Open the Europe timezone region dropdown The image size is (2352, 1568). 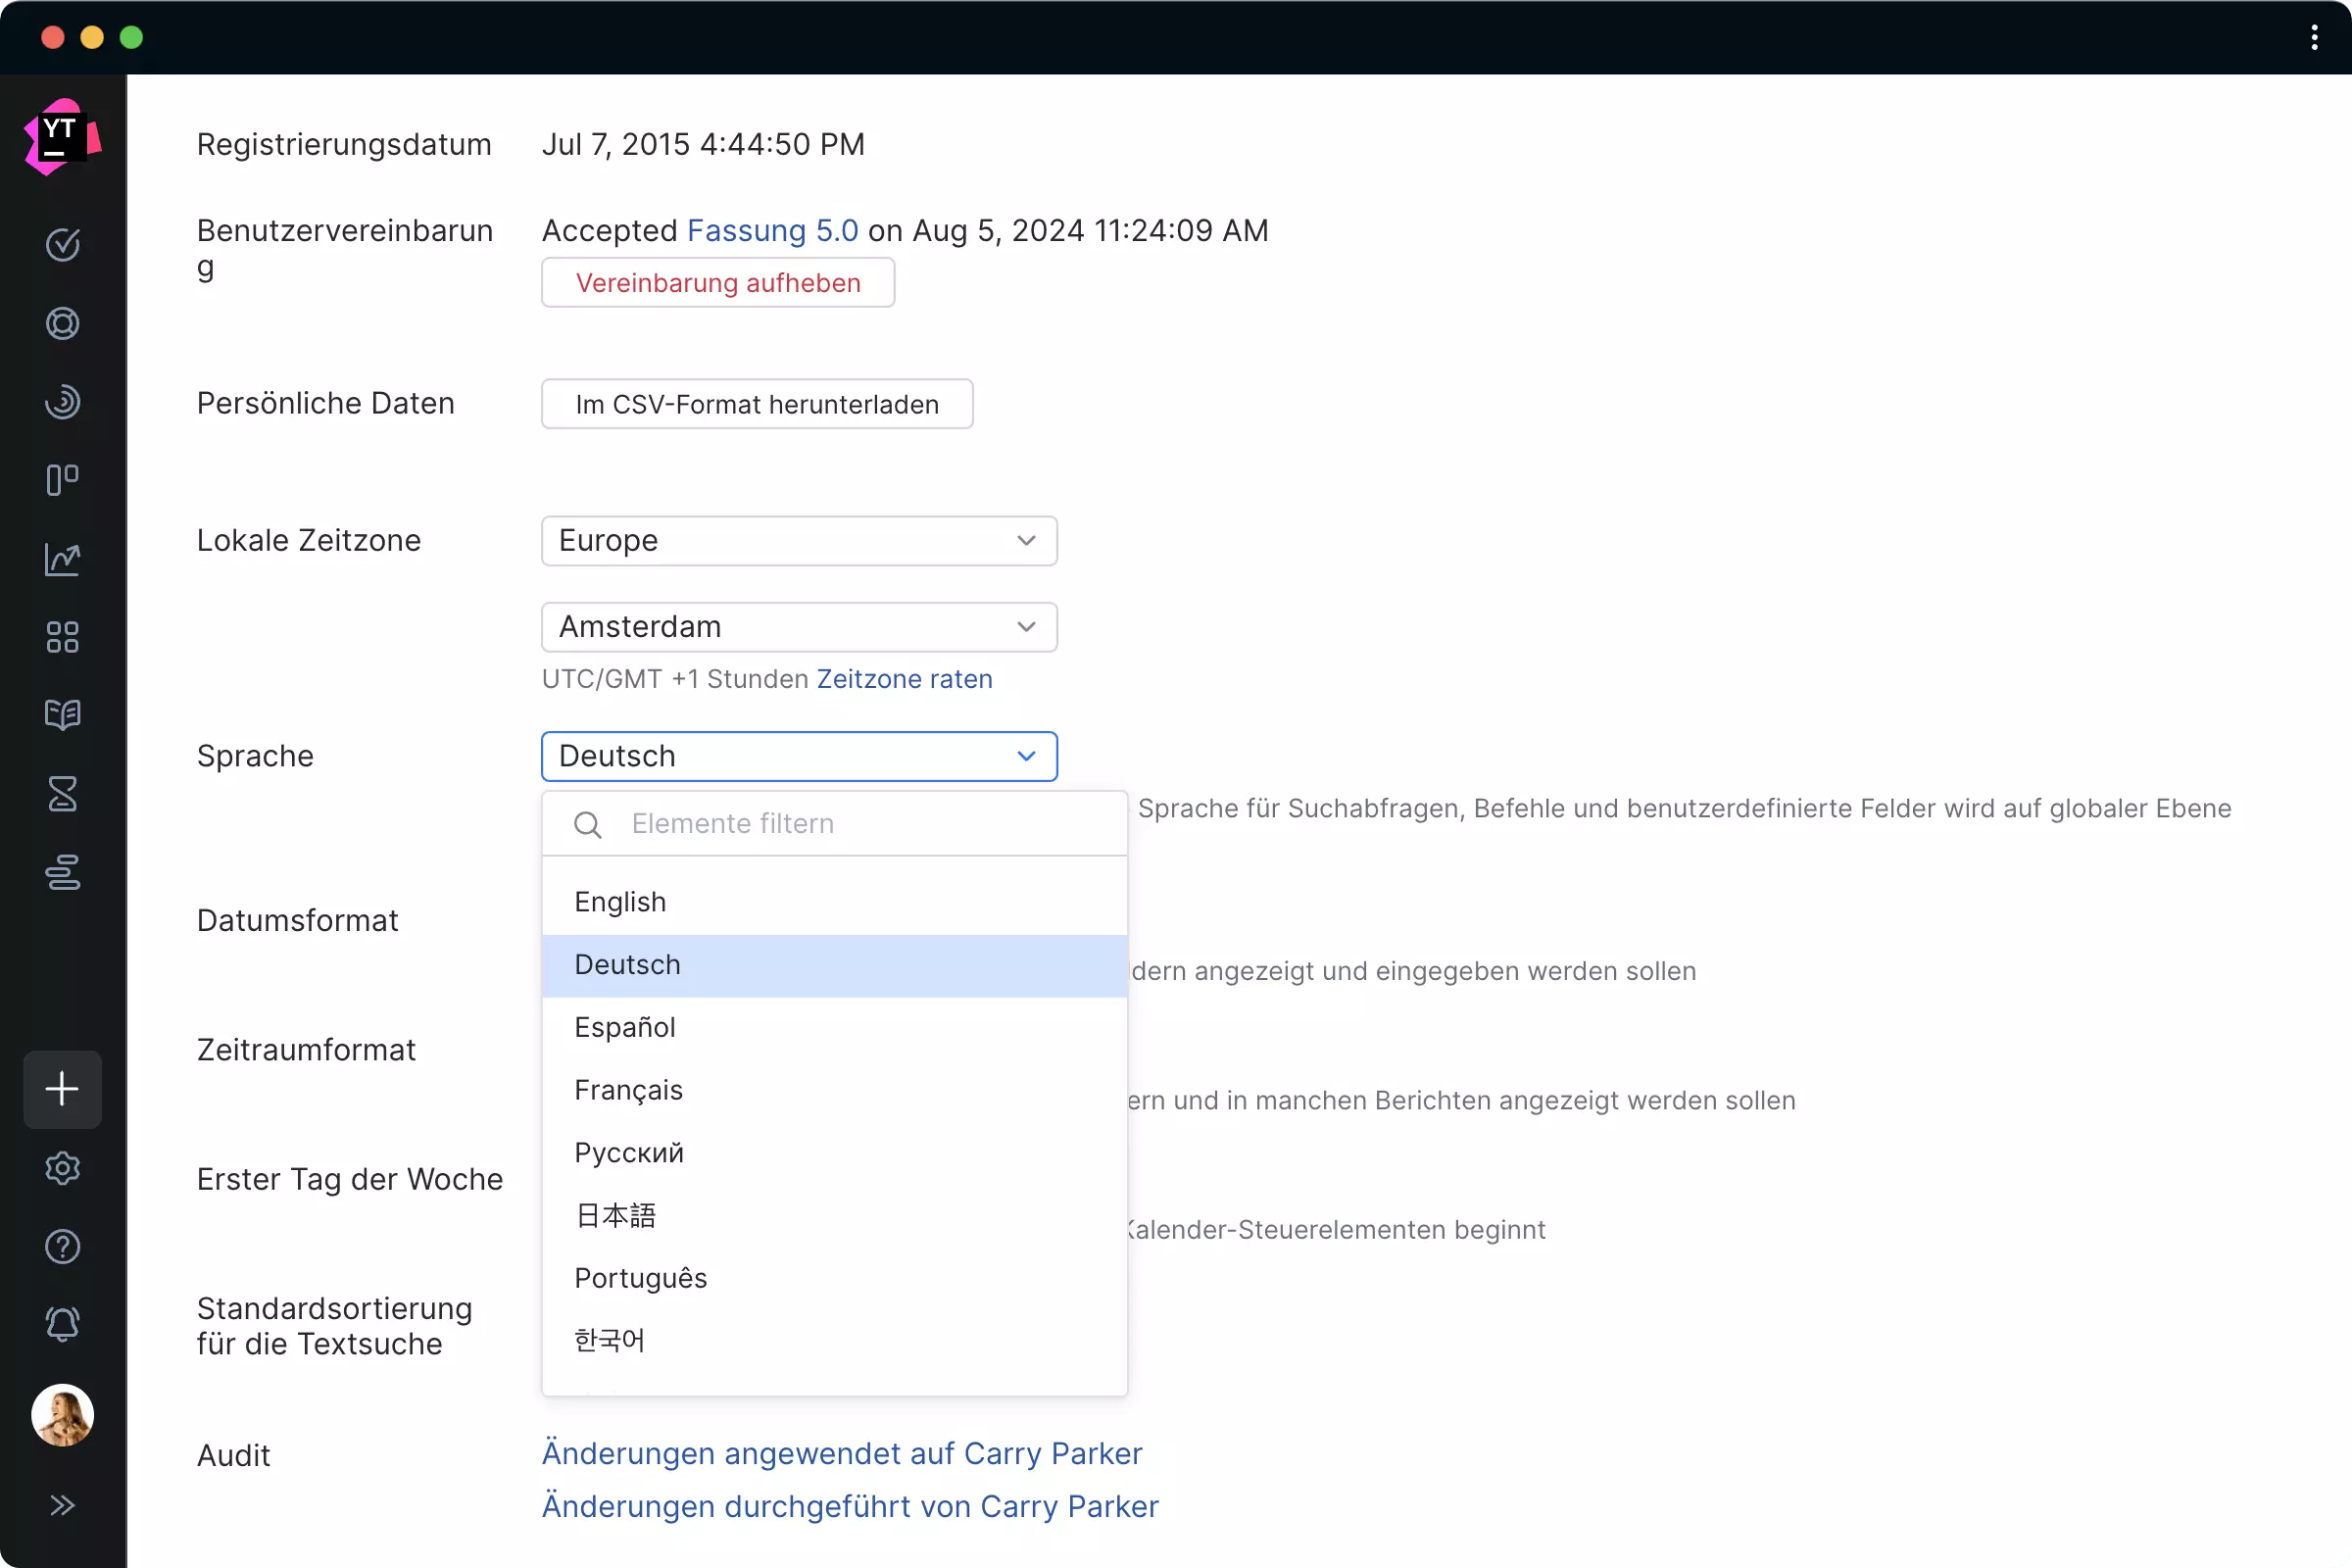click(x=798, y=541)
